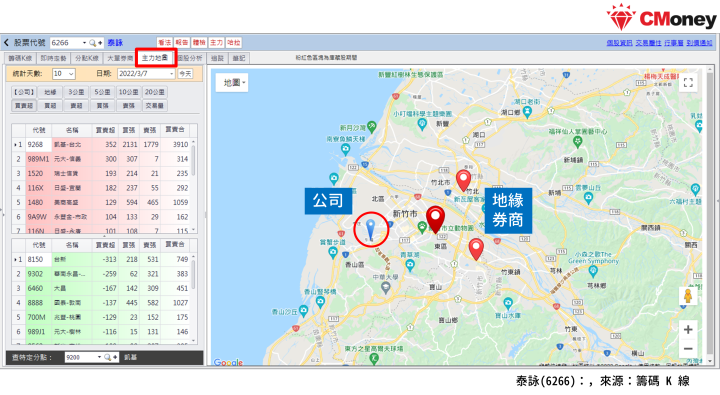Select the 買超 sort mode
This screenshot has width=720, height=395.
(50, 106)
